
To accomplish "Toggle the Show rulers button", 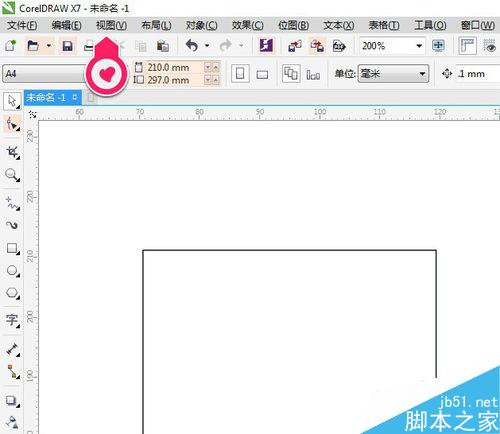I will [467, 46].
